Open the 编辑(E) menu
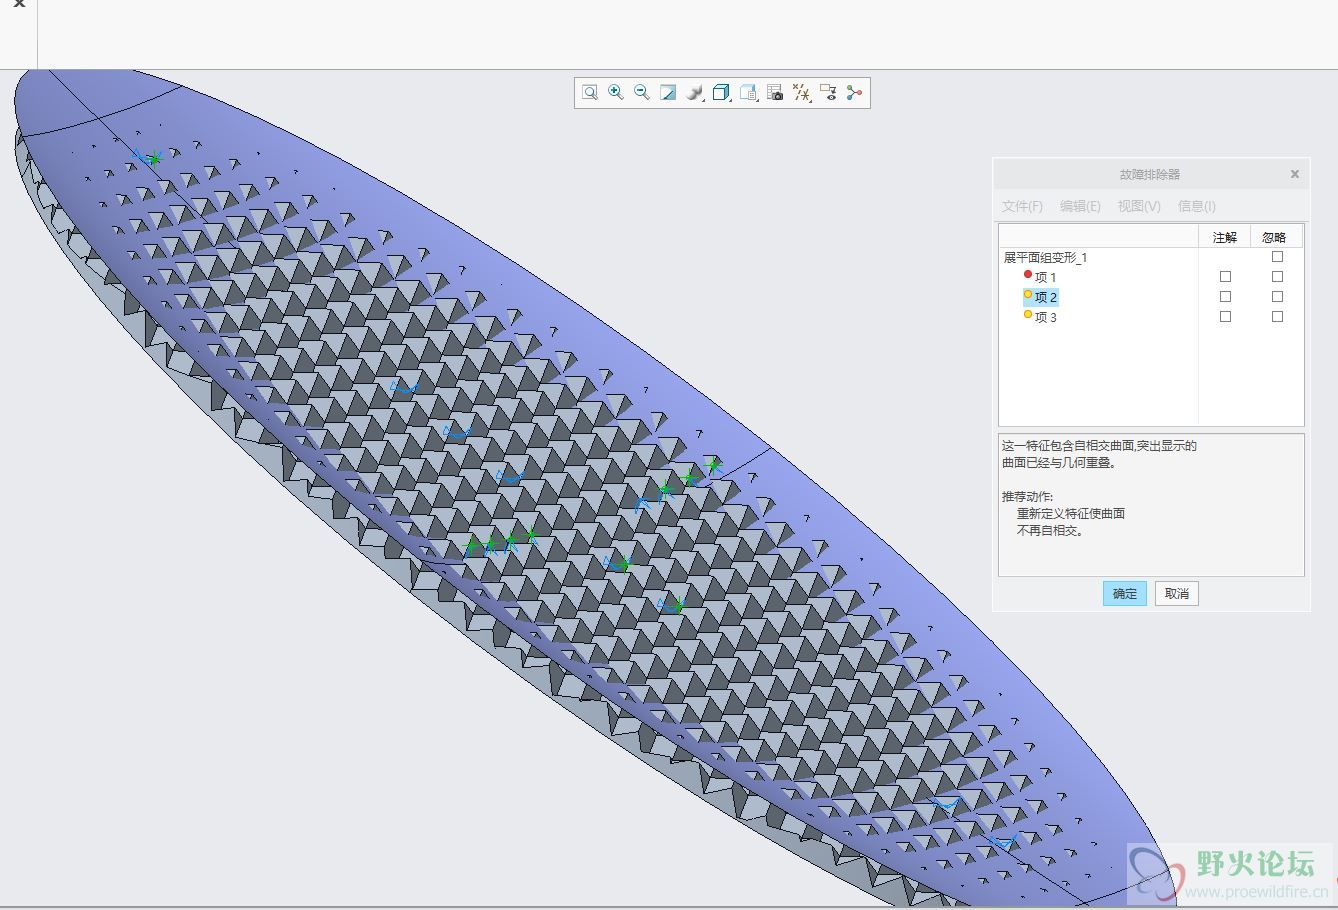Screen dimensions: 1338x910 (1080, 206)
